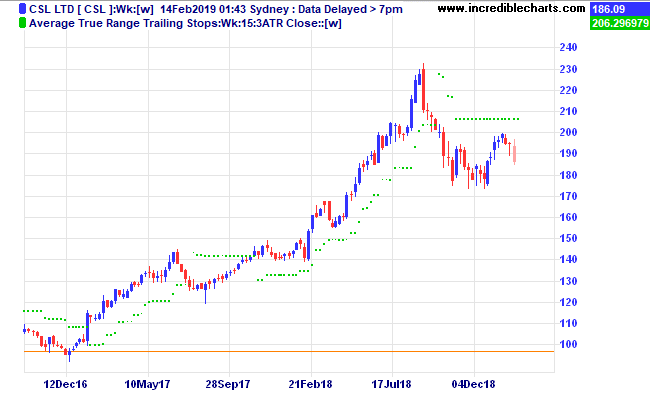651x395 pixels.
Task: Click the tall red candle at the 230 peak
Action: click(423, 88)
